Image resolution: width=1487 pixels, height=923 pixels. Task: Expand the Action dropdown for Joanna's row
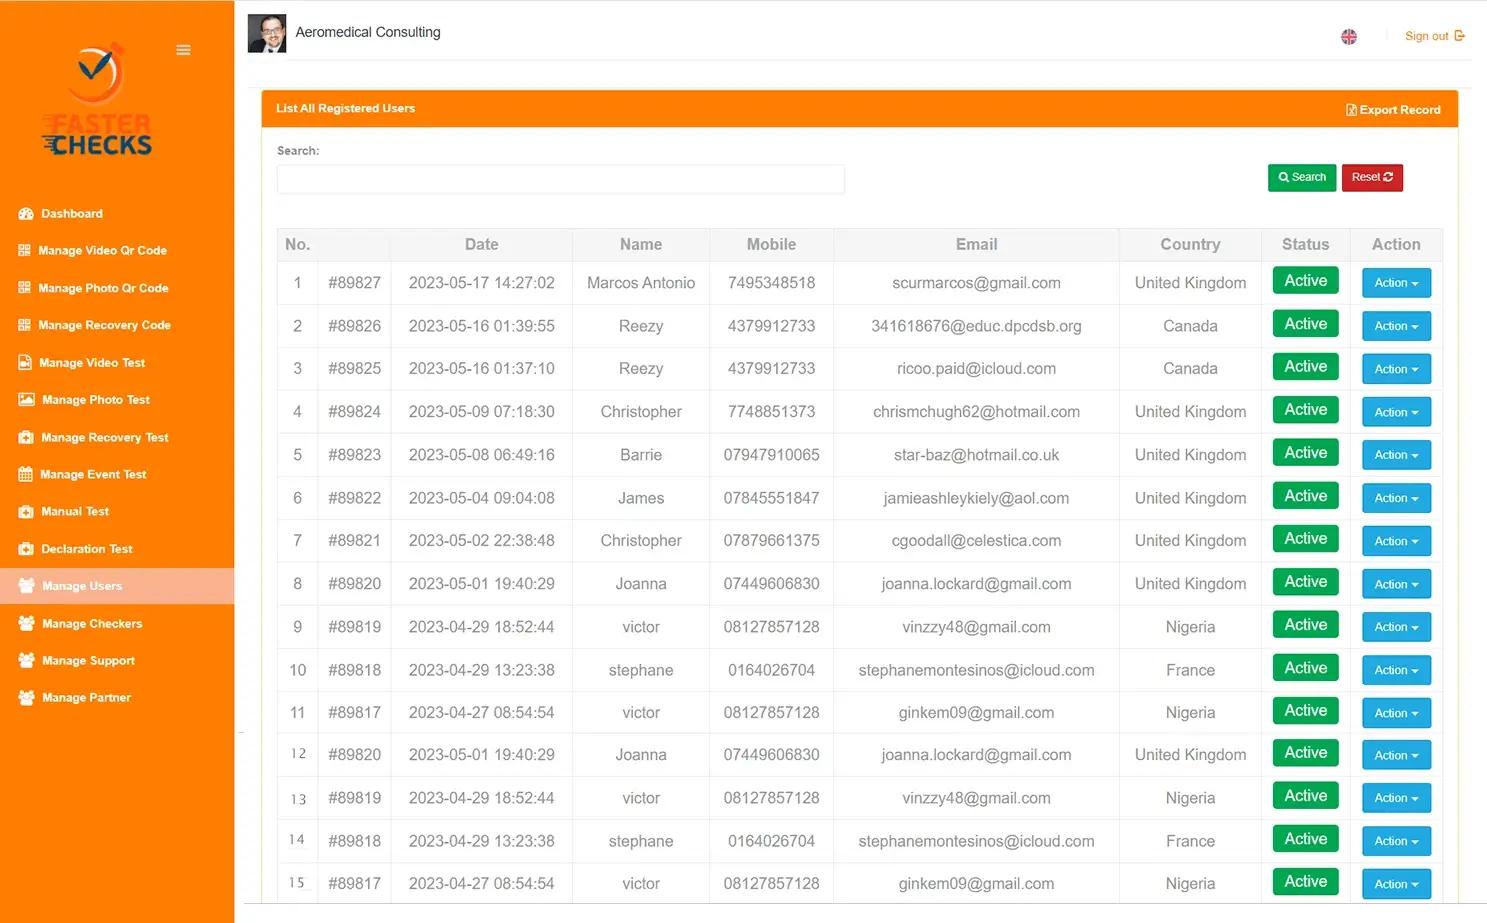[1396, 583]
